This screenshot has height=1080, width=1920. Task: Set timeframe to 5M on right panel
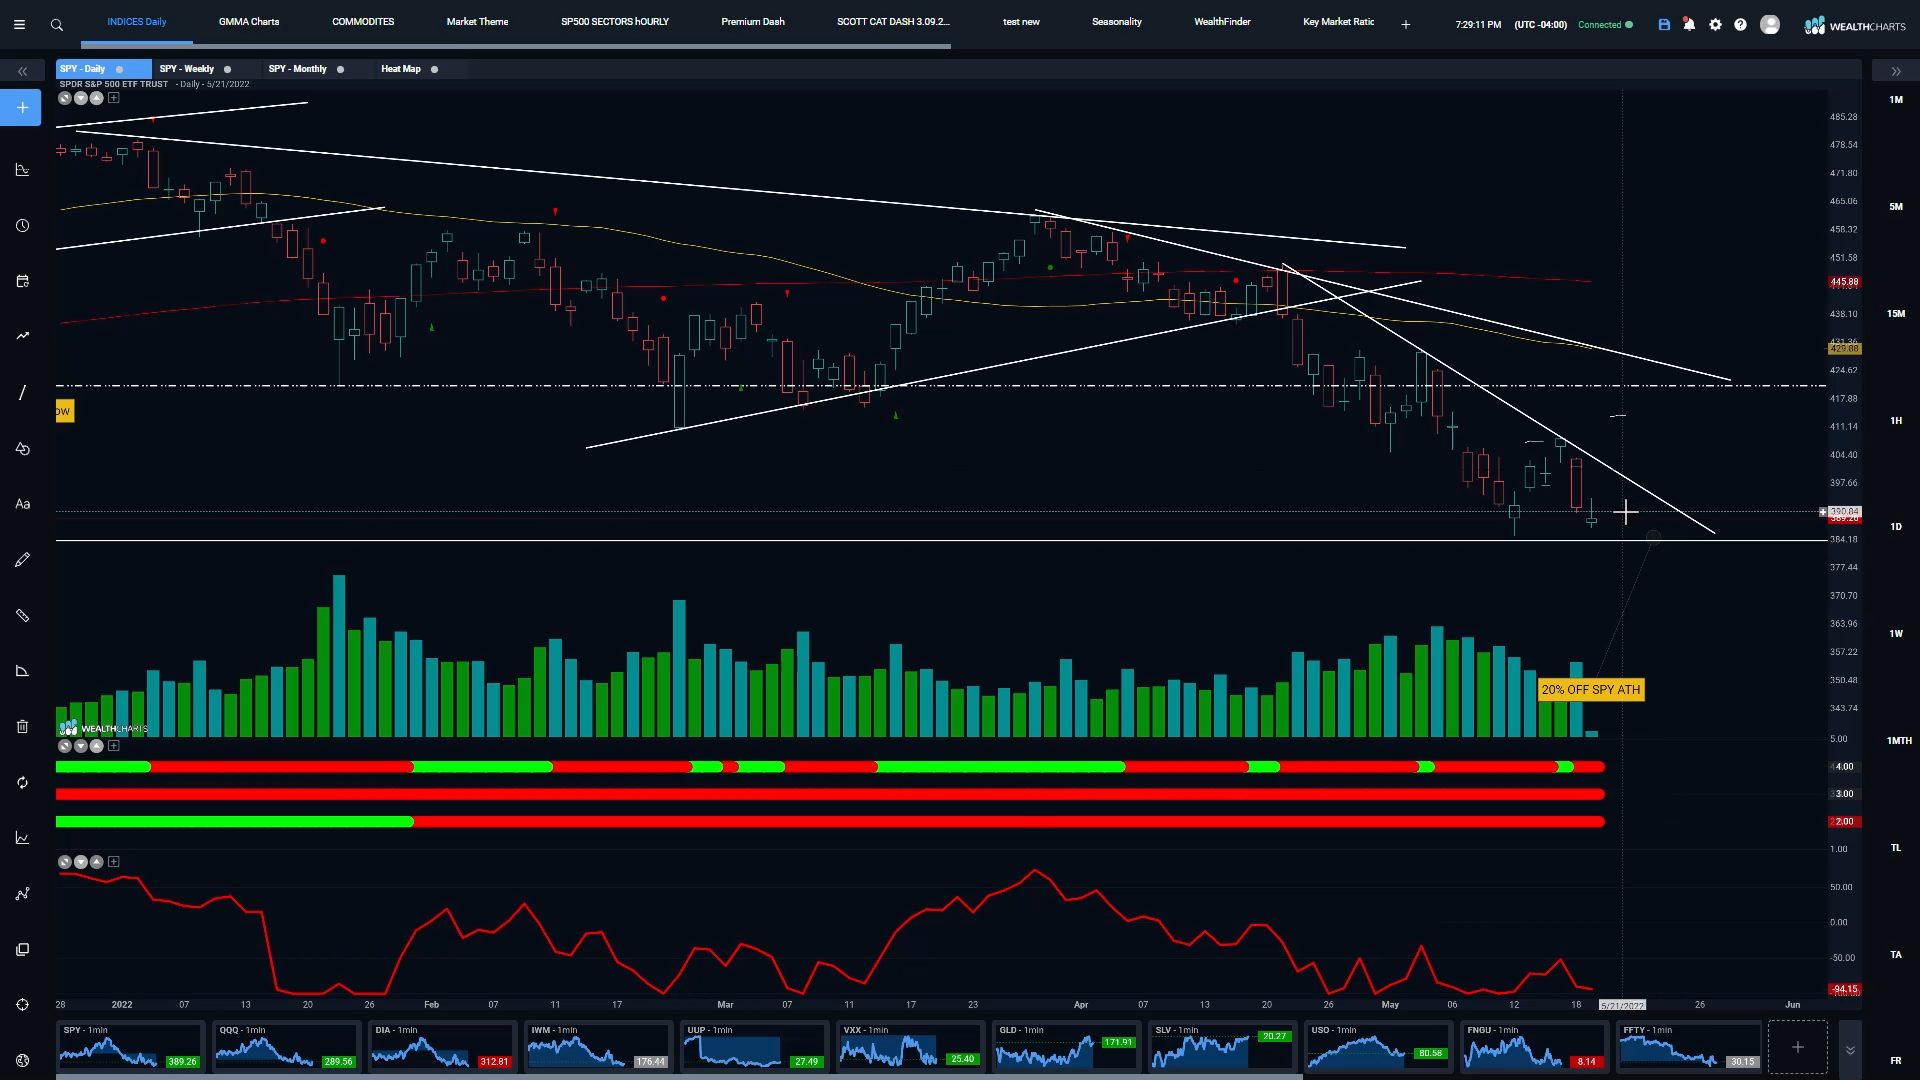pos(1896,207)
